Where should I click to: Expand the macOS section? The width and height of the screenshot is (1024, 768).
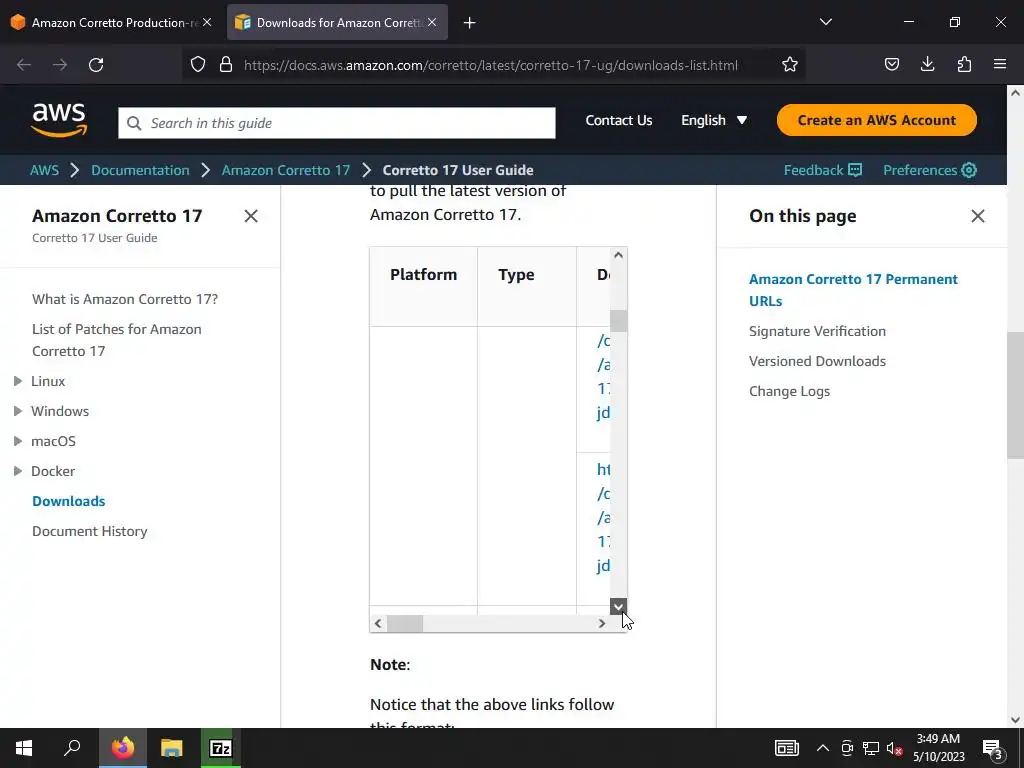pyautogui.click(x=18, y=441)
